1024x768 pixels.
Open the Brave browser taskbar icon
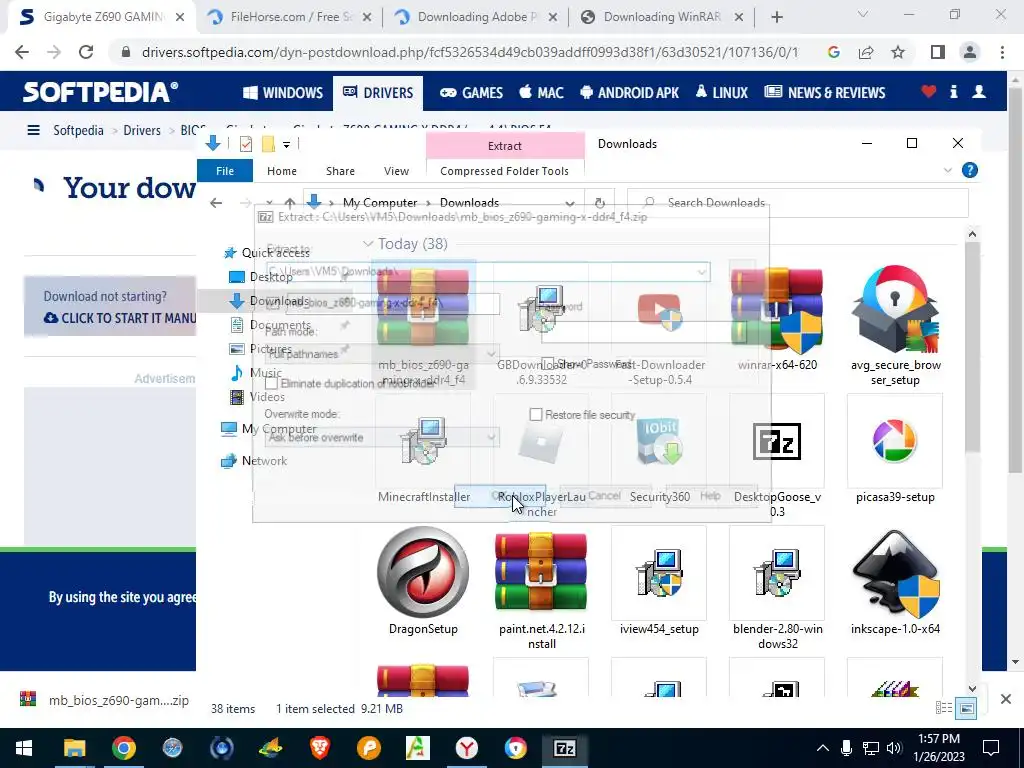[x=319, y=748]
